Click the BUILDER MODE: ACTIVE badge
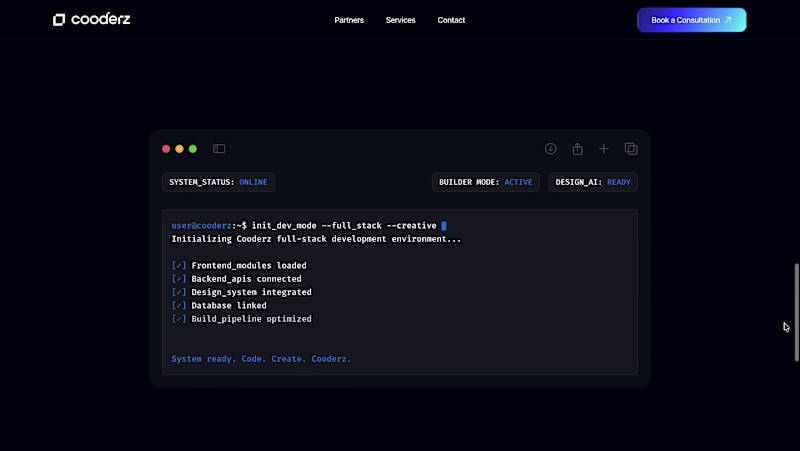Image resolution: width=800 pixels, height=451 pixels. [486, 182]
